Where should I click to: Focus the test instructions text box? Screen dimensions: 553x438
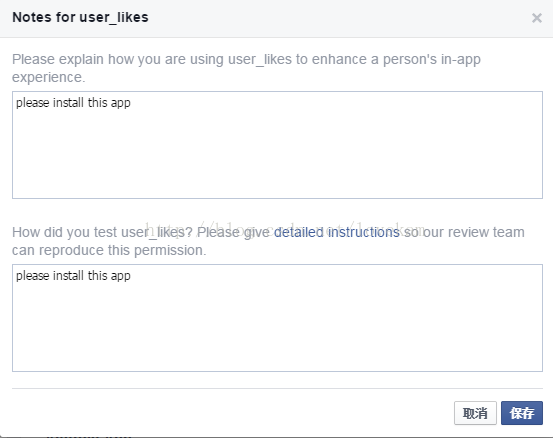pos(277,318)
